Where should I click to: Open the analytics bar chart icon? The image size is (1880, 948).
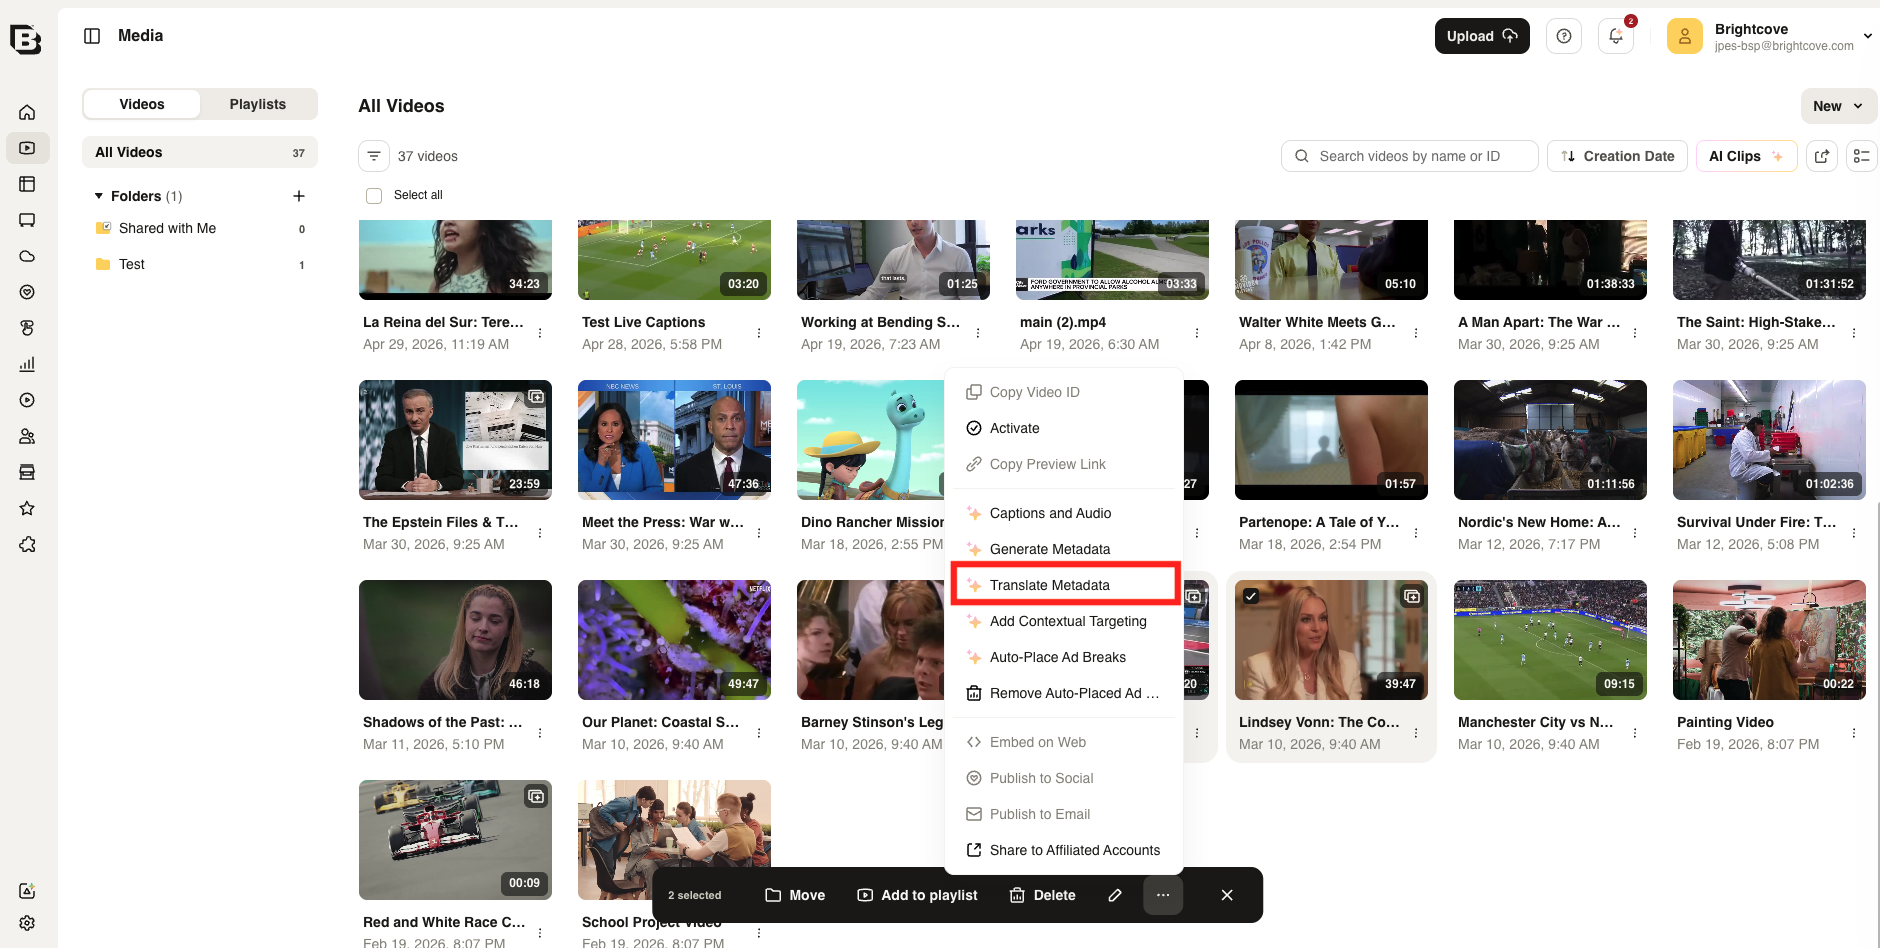(x=27, y=364)
